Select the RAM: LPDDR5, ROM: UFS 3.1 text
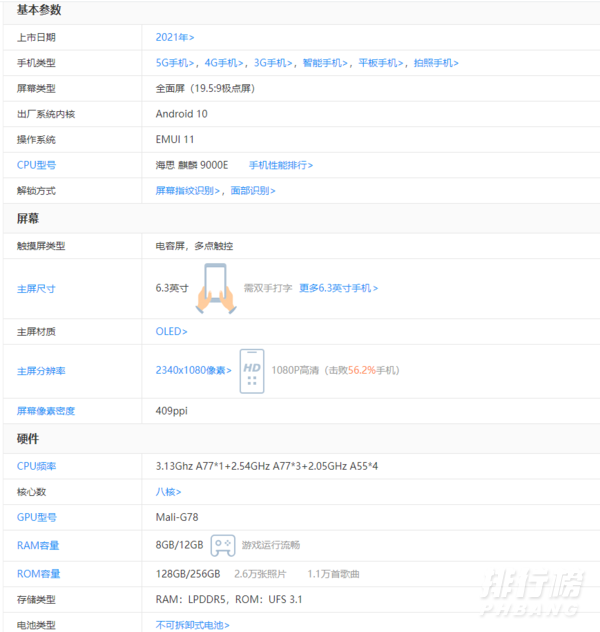 (x=229, y=600)
